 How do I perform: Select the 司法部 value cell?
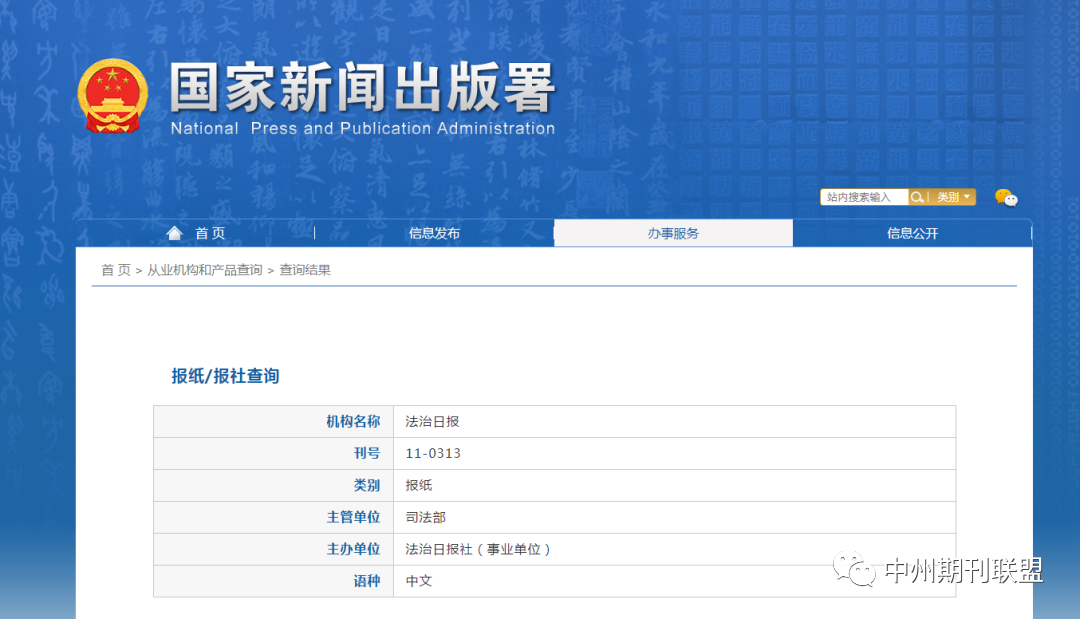[x=674, y=517]
